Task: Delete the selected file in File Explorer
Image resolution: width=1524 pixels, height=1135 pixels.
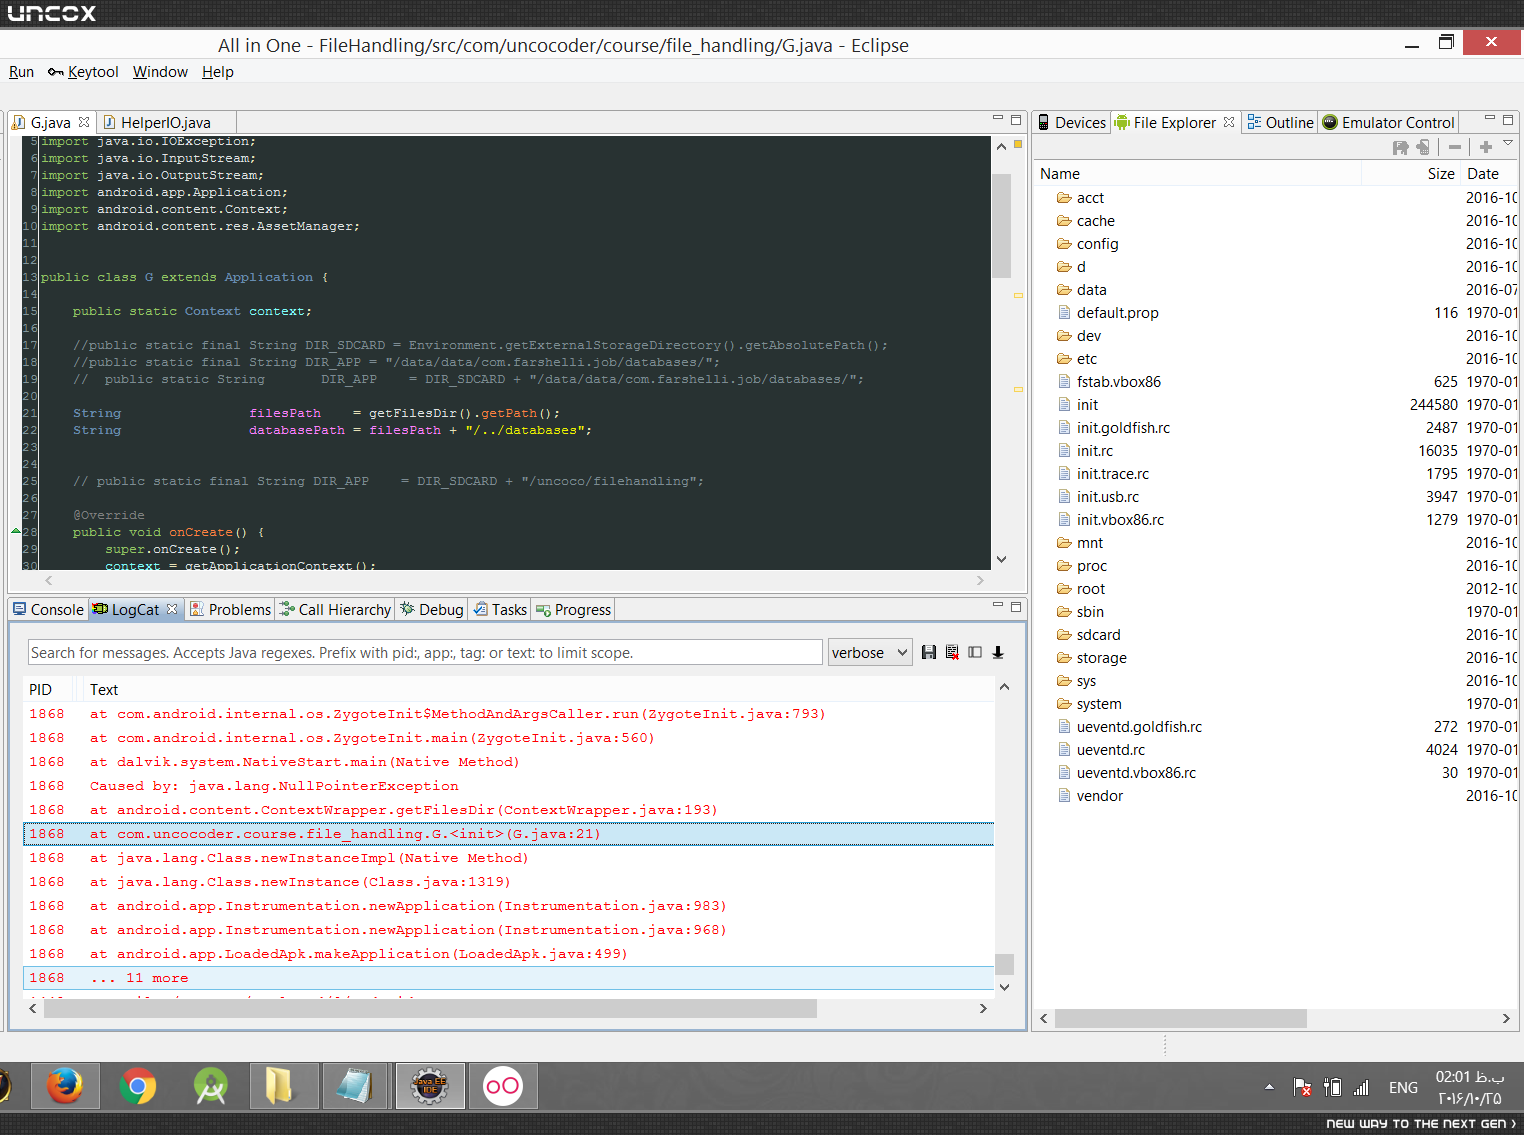Action: (x=1455, y=147)
